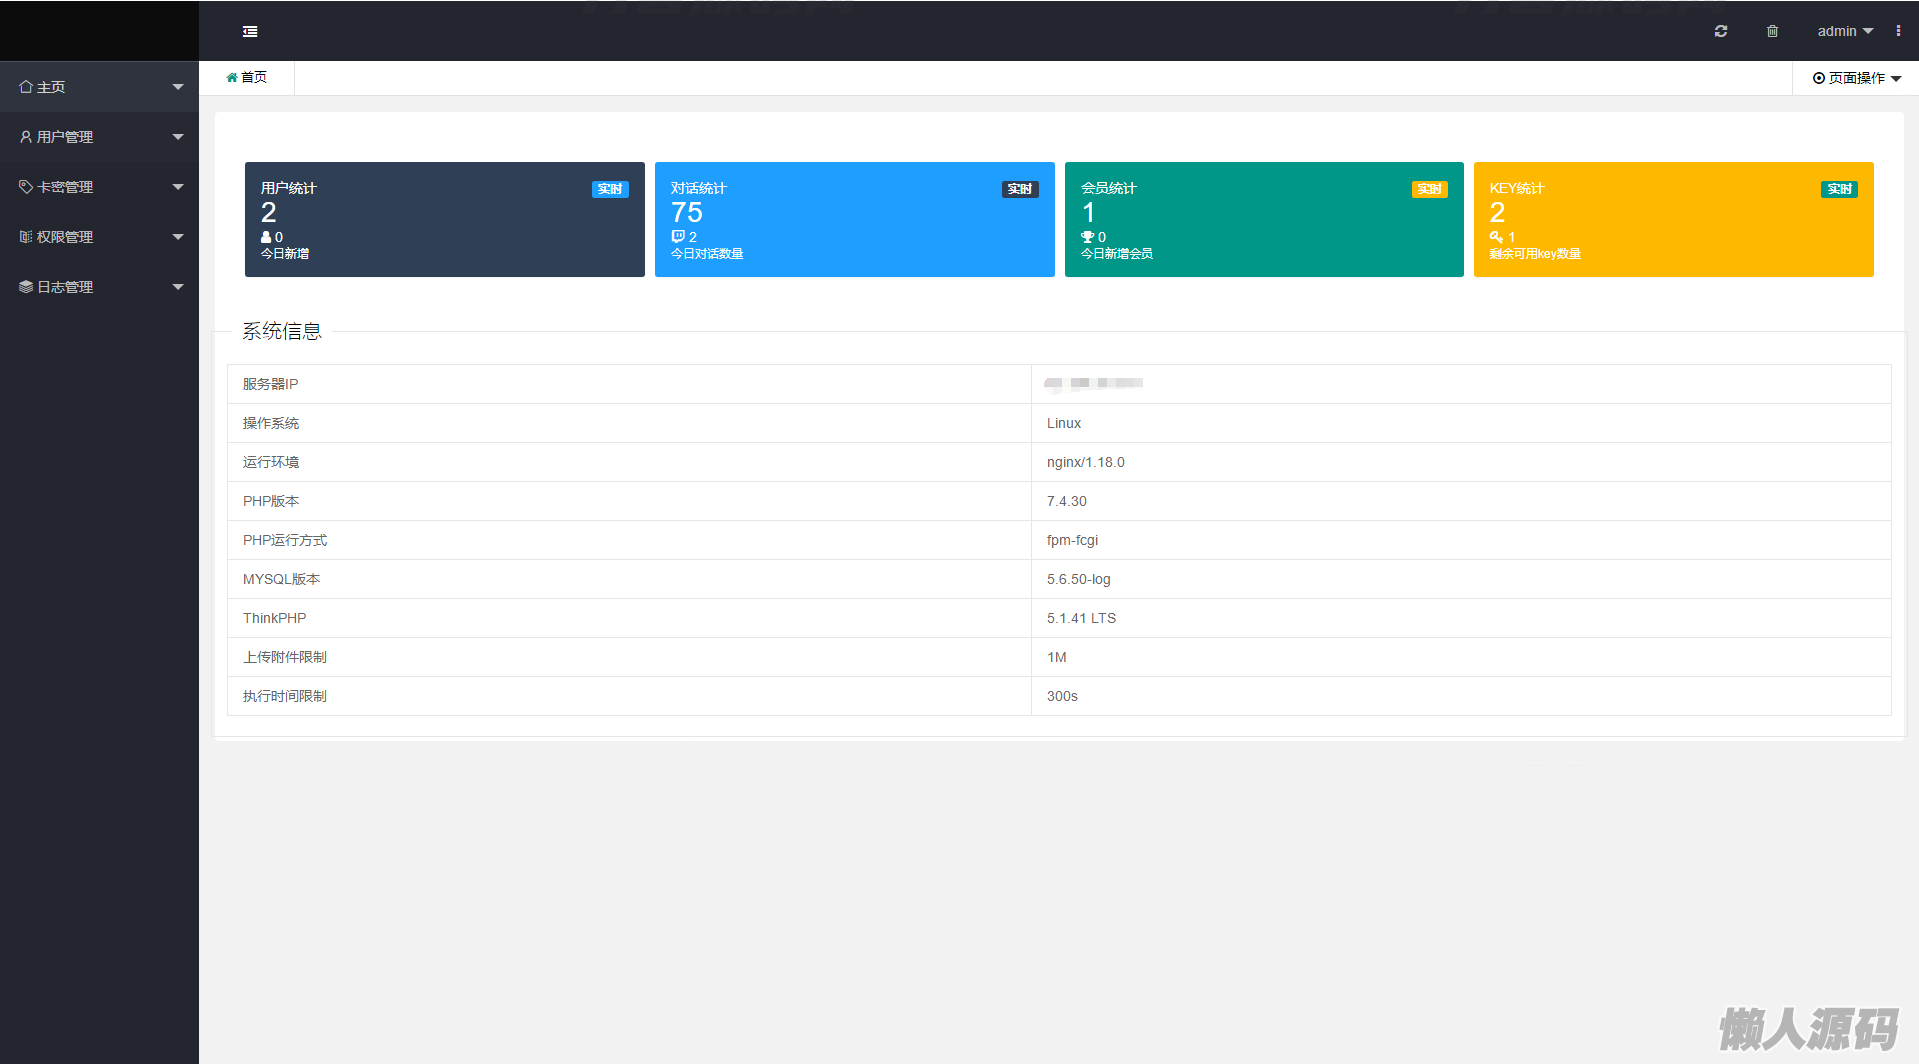Click the 实时 badge on 用户统计 card
The height and width of the screenshot is (1064, 1919).
coord(610,189)
